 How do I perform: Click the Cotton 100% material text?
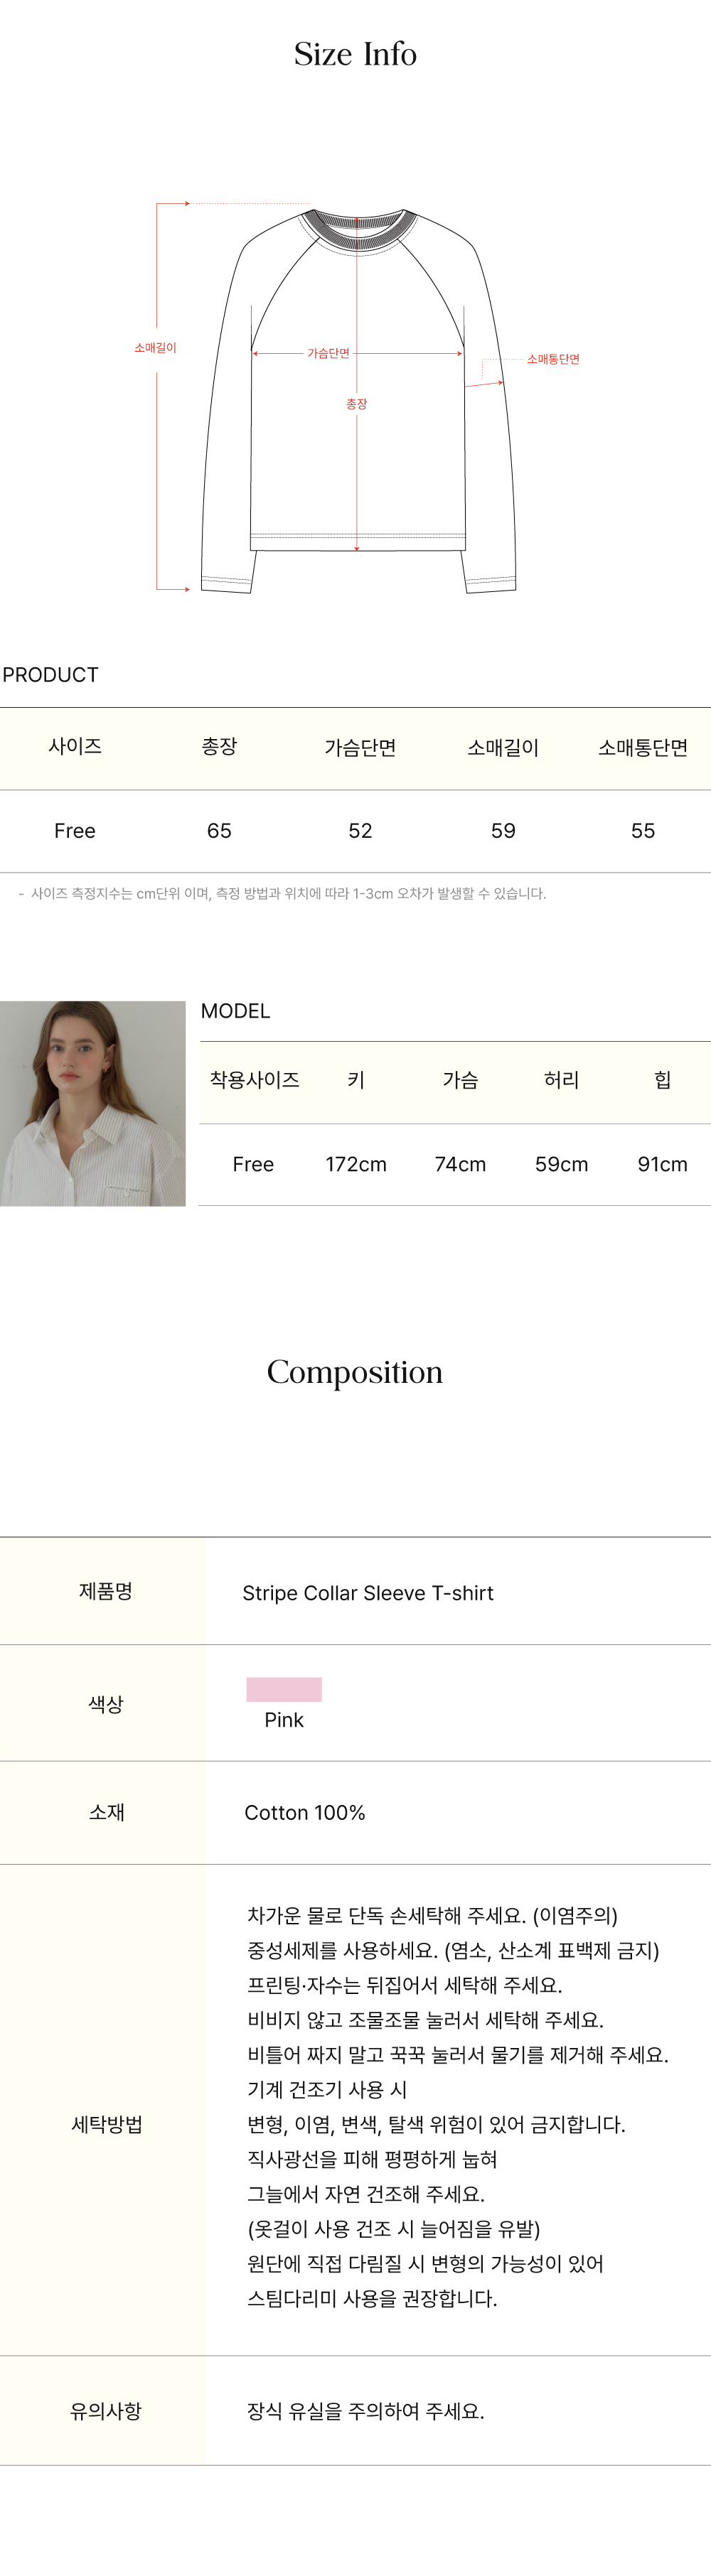(x=305, y=1812)
